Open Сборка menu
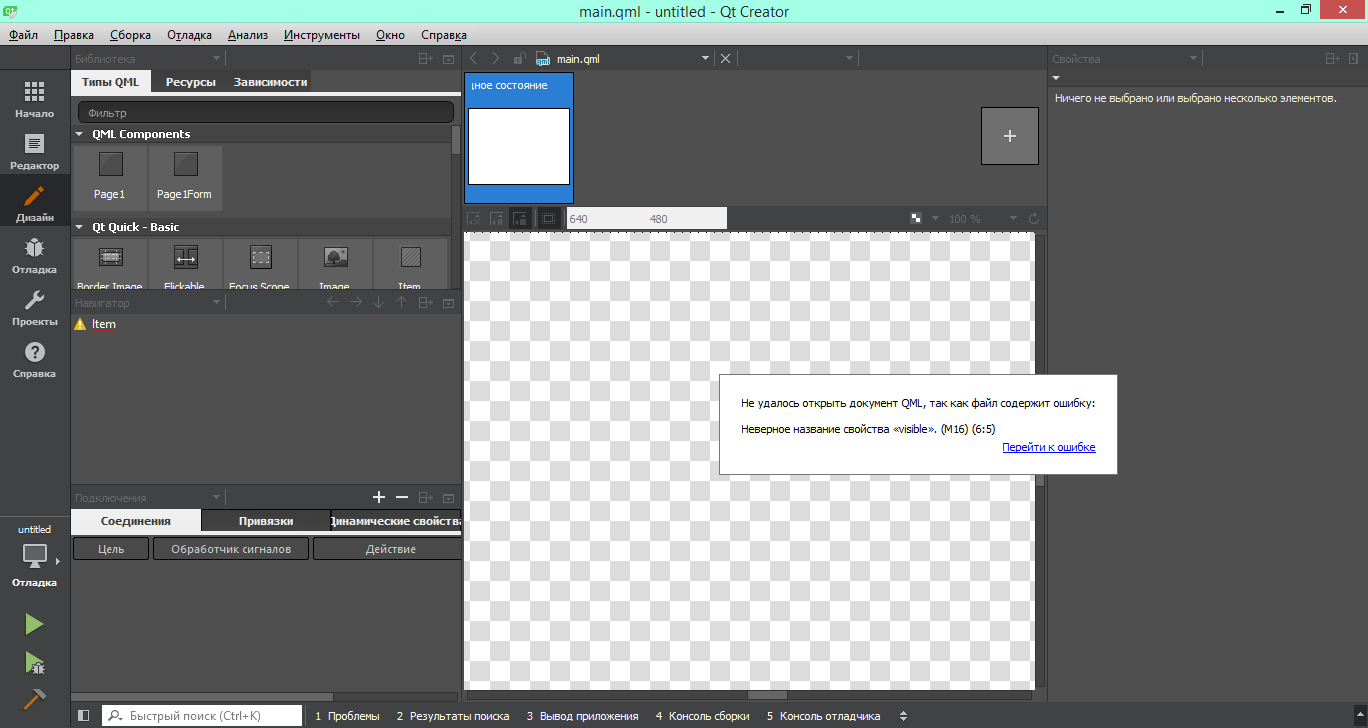The image size is (1368, 728). coord(130,34)
